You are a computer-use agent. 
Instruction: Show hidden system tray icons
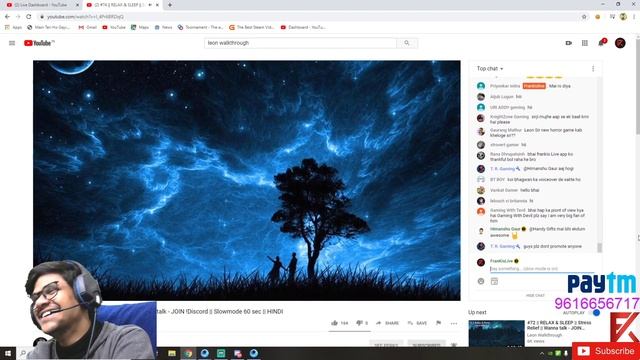(542, 353)
